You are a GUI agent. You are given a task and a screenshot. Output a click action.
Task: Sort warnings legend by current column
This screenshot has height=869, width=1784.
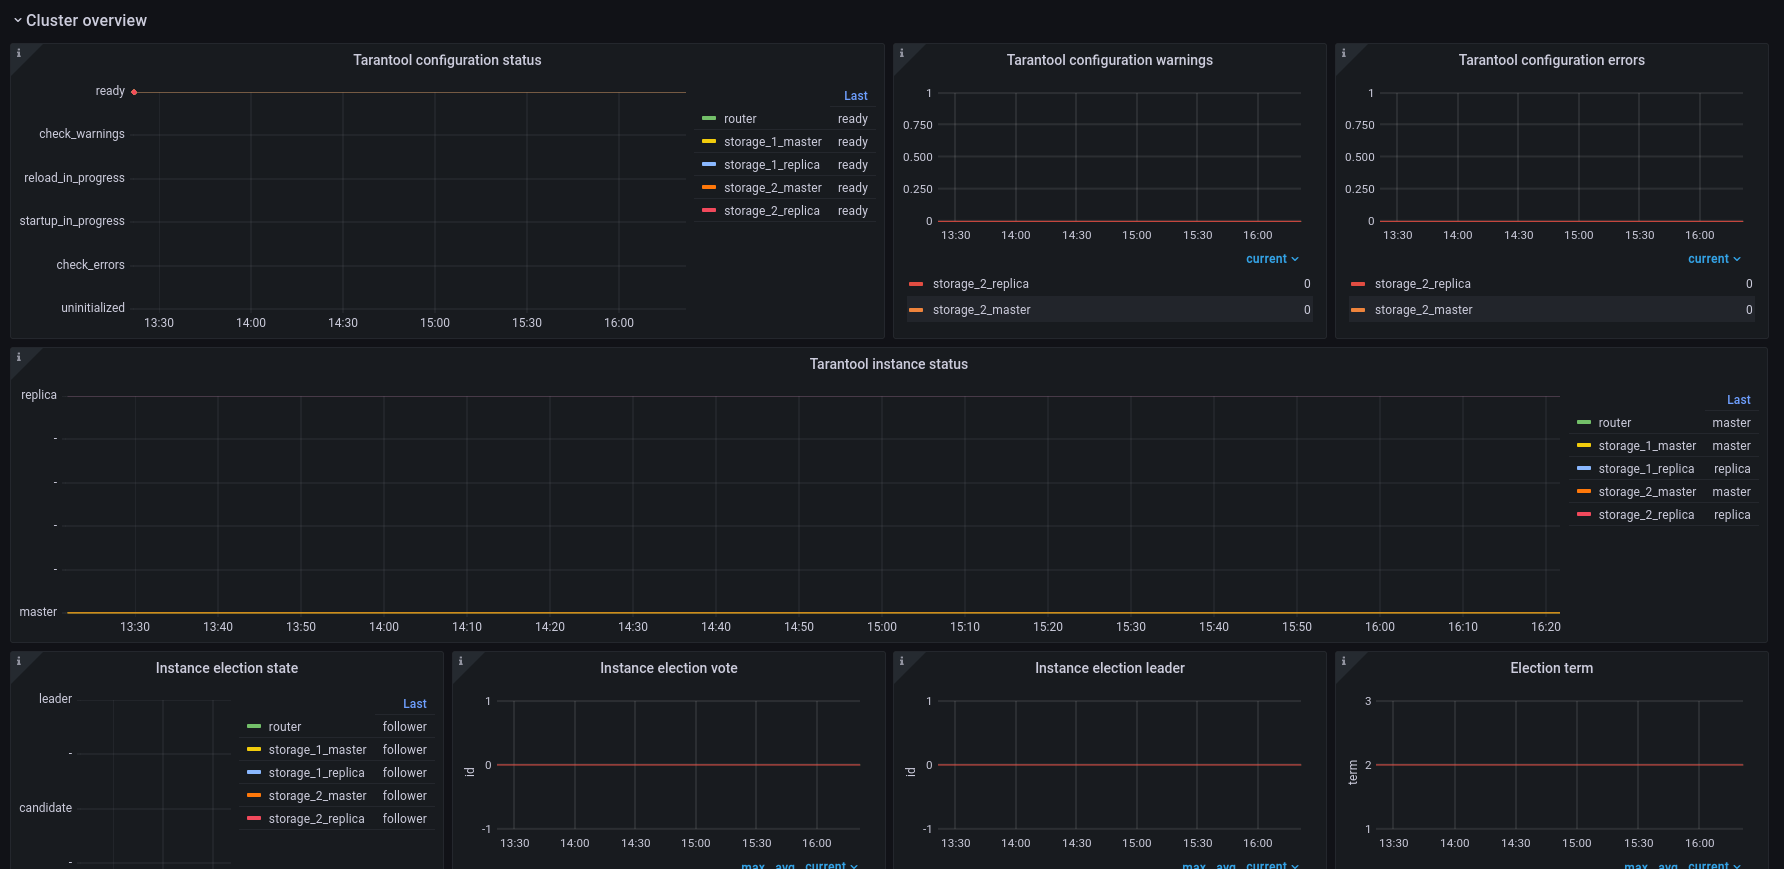pos(1272,259)
